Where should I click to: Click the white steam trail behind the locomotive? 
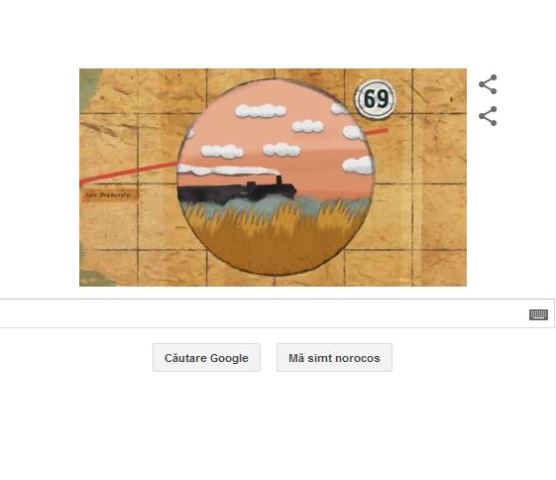(x=227, y=171)
